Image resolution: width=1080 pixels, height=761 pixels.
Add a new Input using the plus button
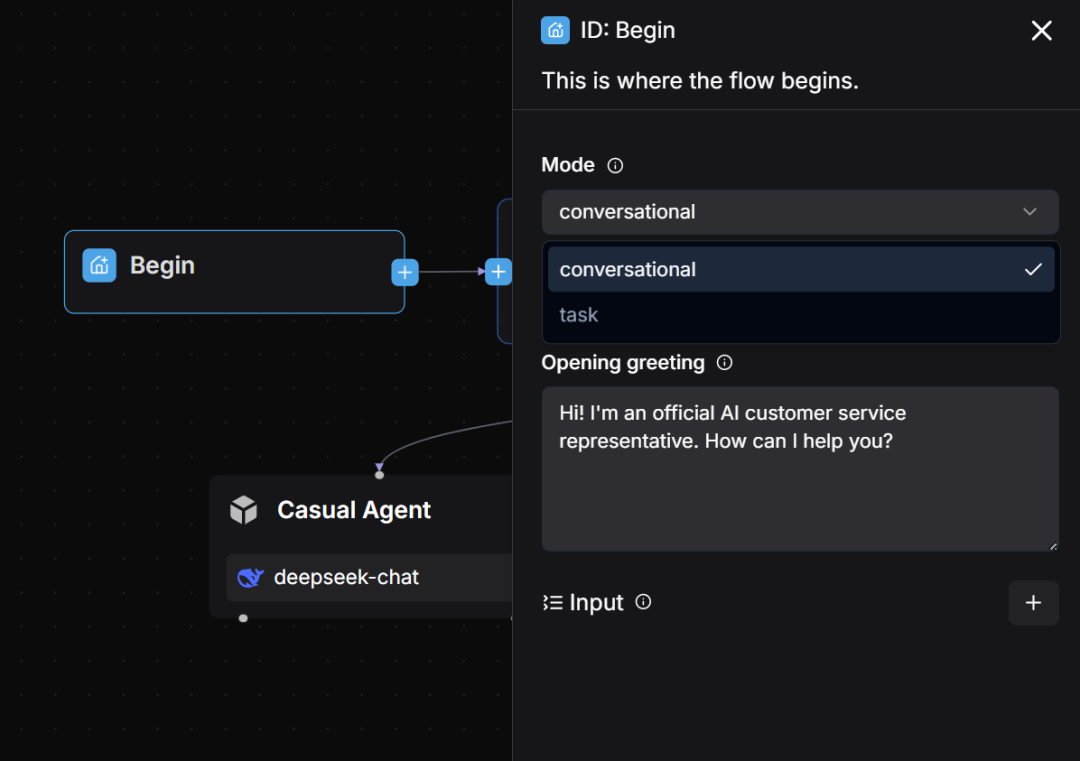click(x=1034, y=602)
